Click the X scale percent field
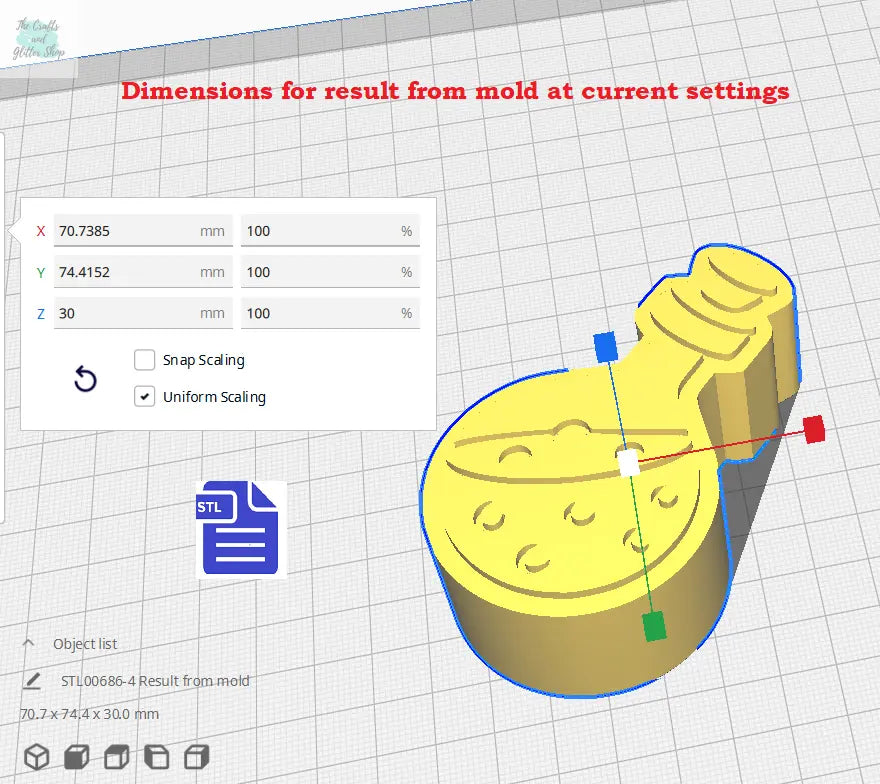This screenshot has height=784, width=880. (x=320, y=231)
